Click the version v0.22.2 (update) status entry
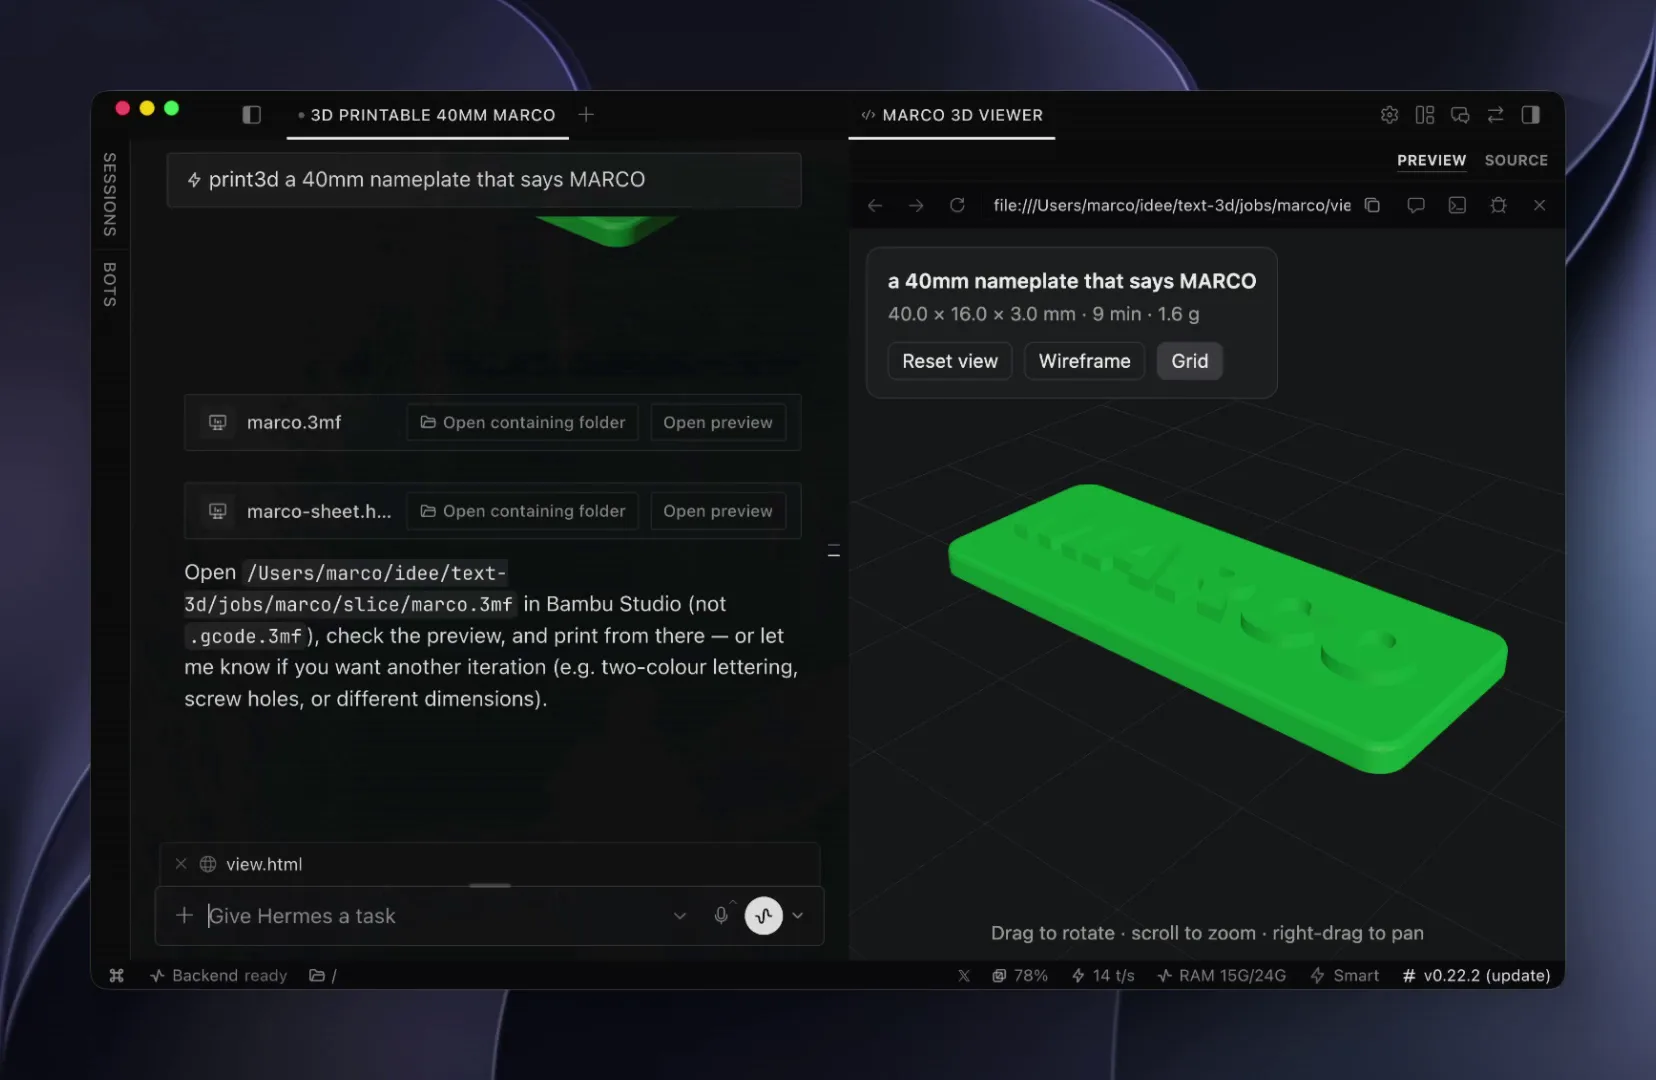The height and width of the screenshot is (1080, 1656). (1476, 975)
